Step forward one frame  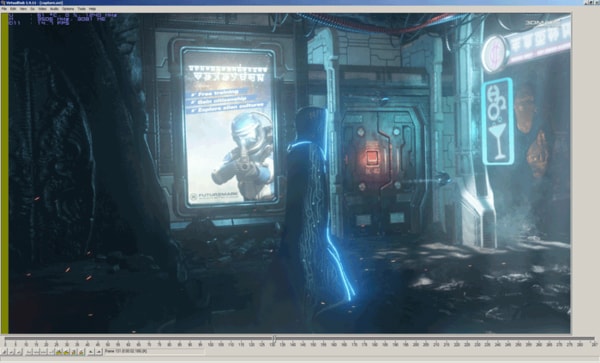coord(43,352)
